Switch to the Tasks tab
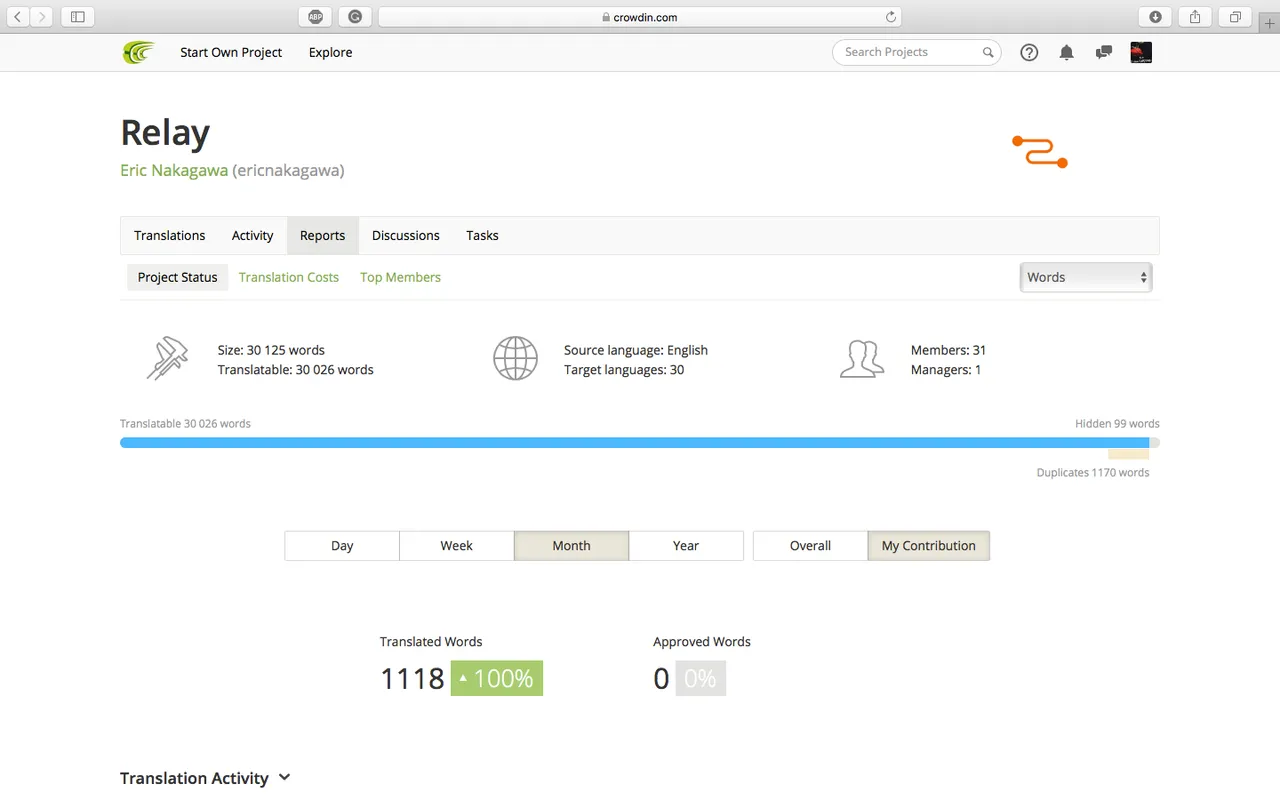1280x800 pixels. pyautogui.click(x=482, y=235)
